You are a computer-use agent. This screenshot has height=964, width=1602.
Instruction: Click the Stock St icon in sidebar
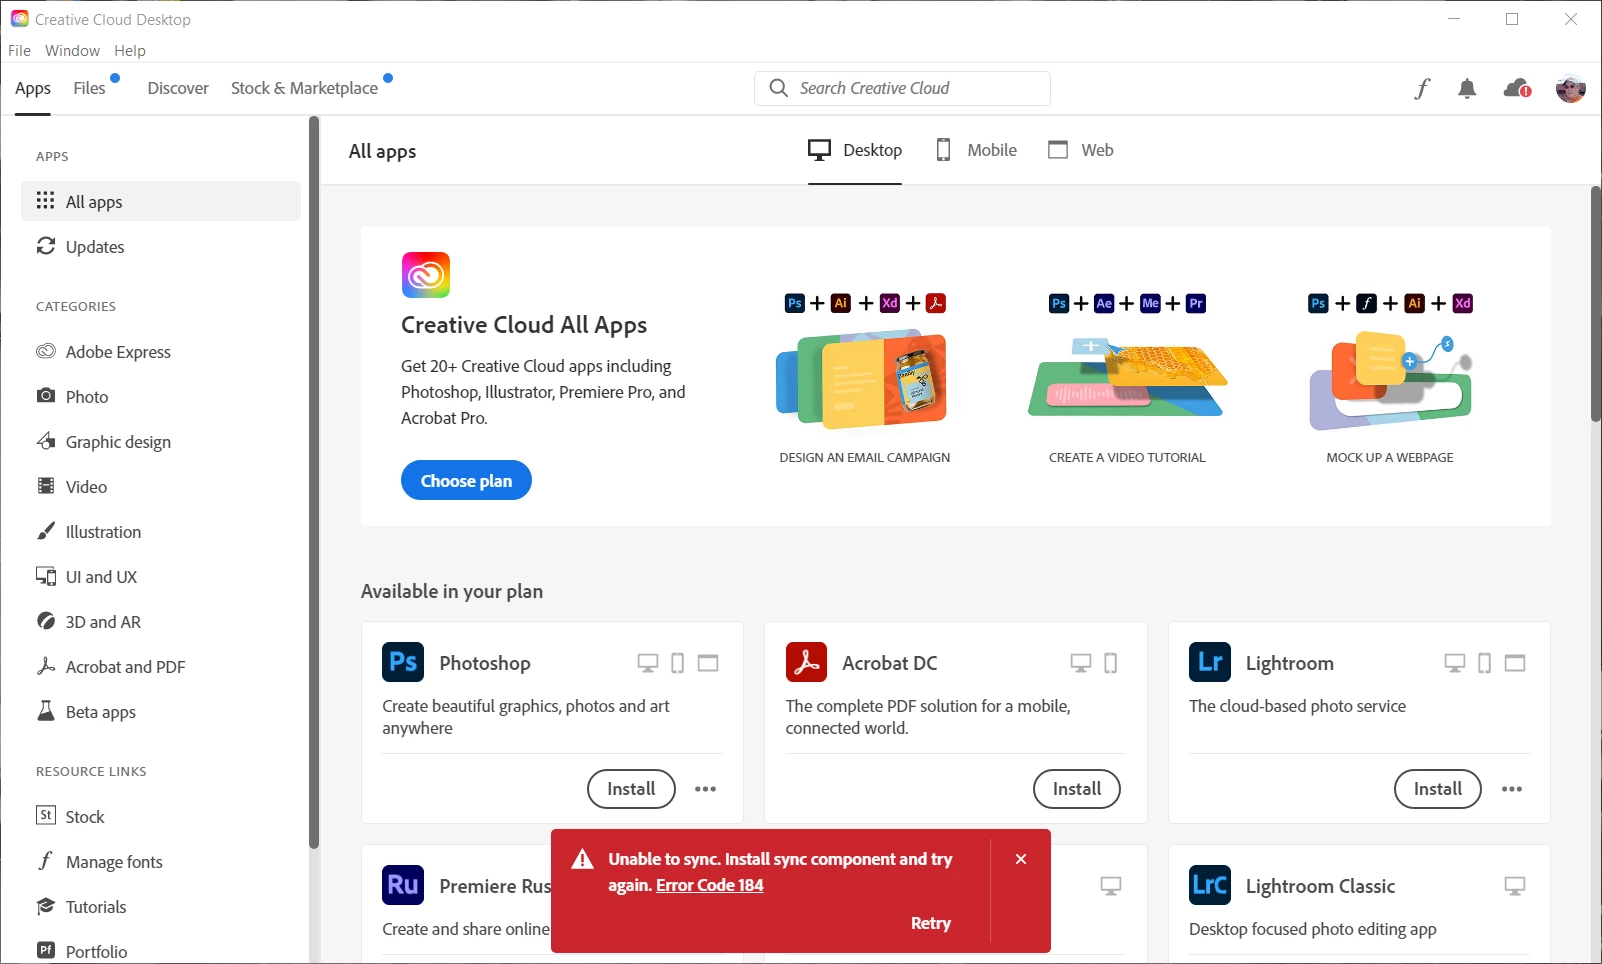(x=45, y=816)
